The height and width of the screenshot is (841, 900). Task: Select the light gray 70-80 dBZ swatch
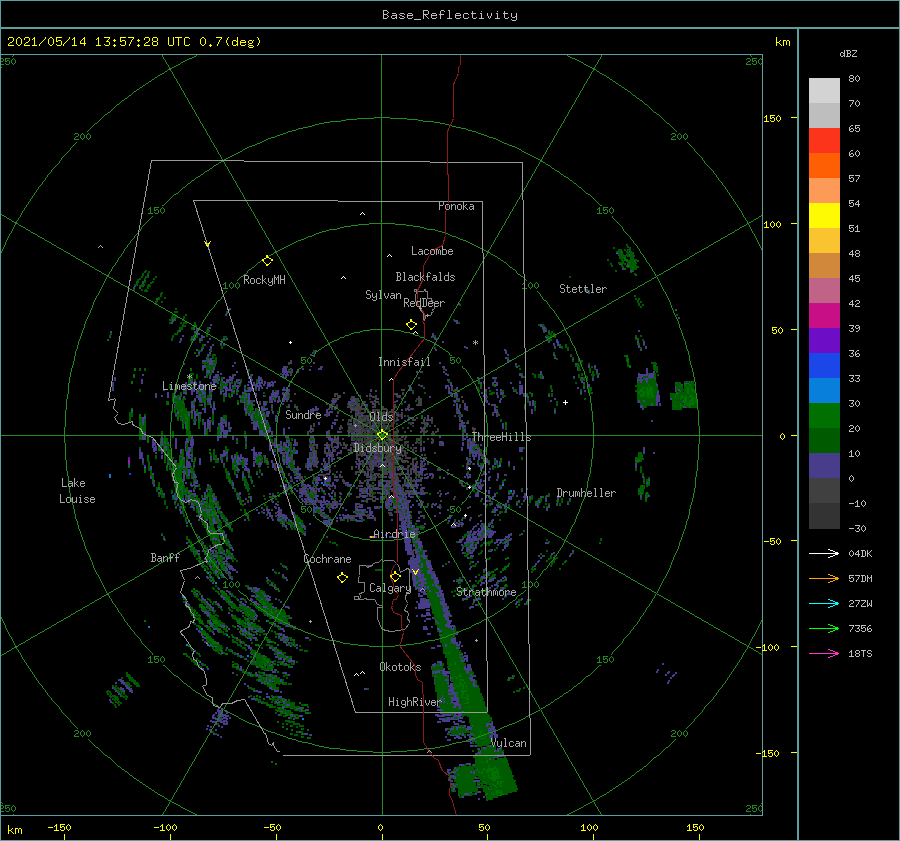coord(824,91)
